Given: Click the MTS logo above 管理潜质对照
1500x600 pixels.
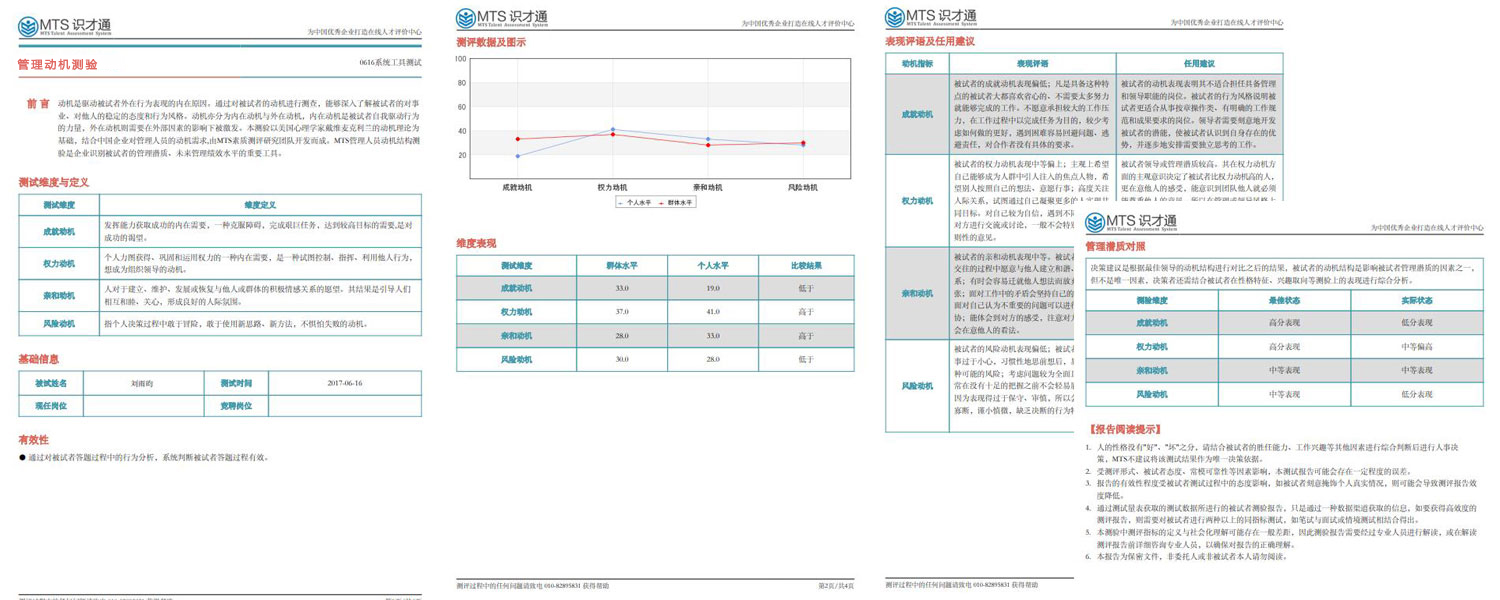Looking at the screenshot, I should pyautogui.click(x=1132, y=222).
